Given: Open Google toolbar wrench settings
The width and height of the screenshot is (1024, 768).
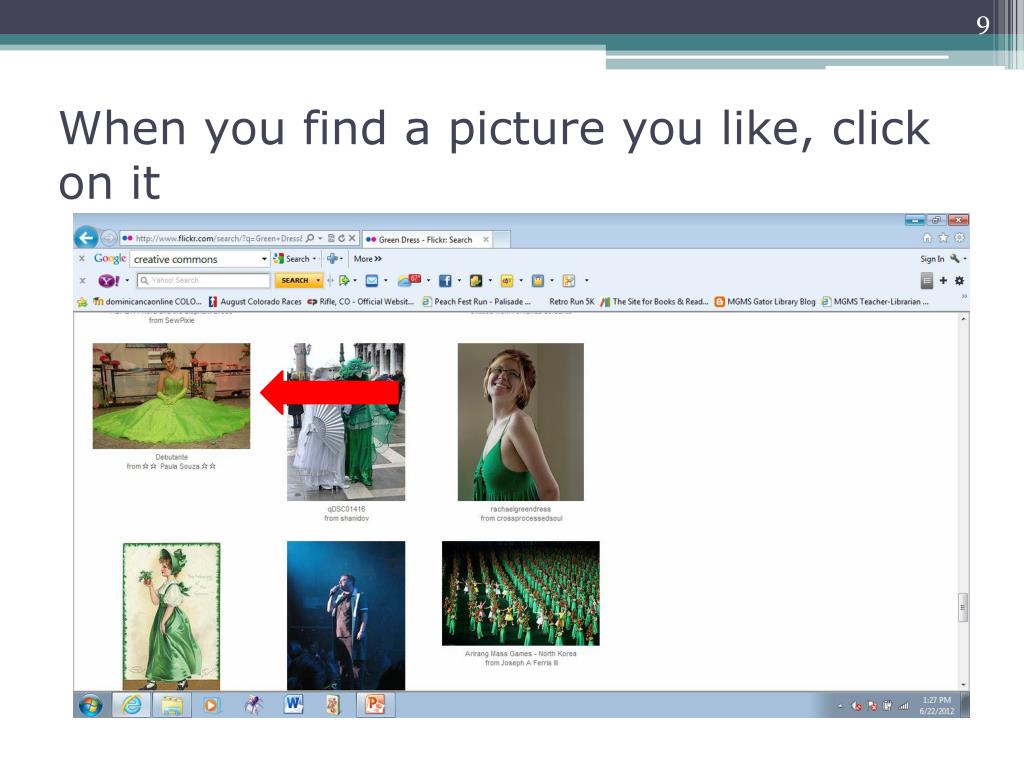Looking at the screenshot, I should click(x=955, y=259).
